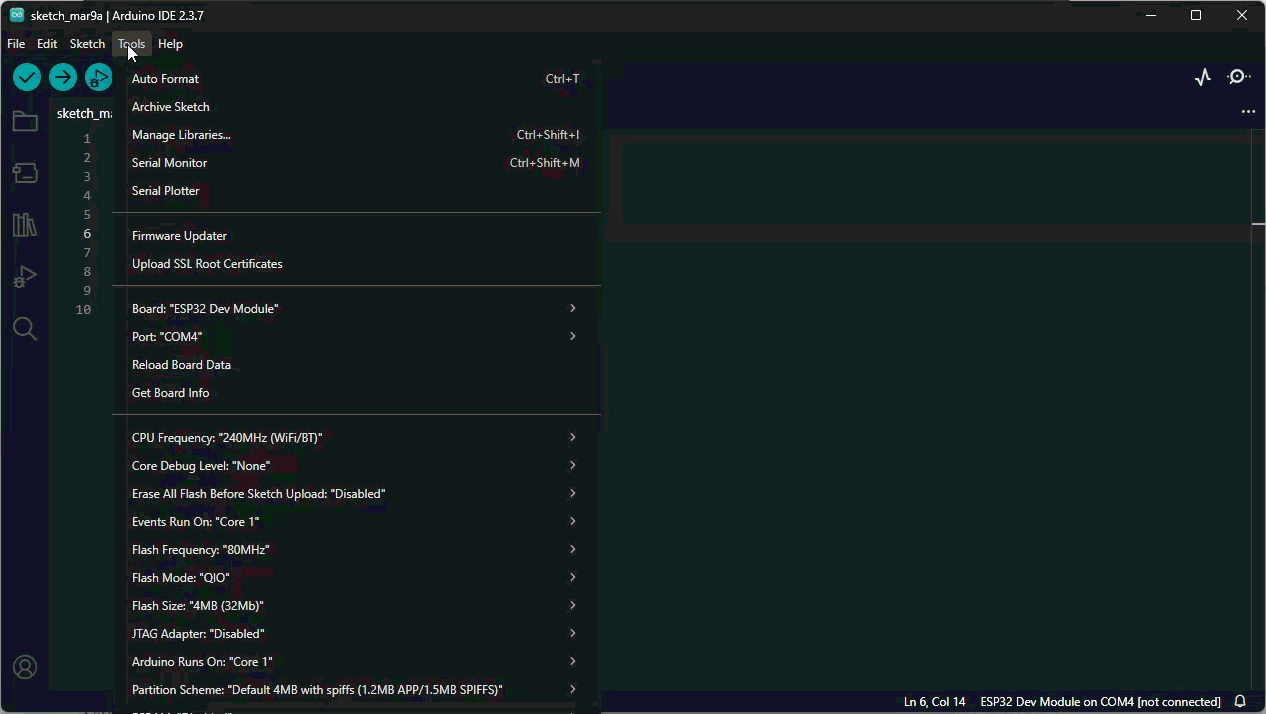Start debugging with the debug play button
This screenshot has width=1266, height=714.
pos(98,77)
